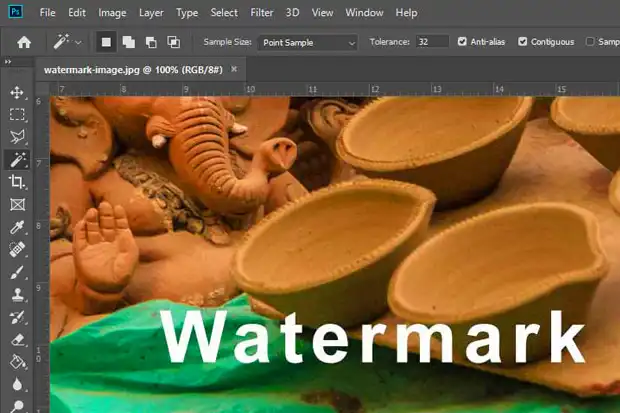Image resolution: width=620 pixels, height=413 pixels.
Task: Select the Eyedropper tool
Action: tap(17, 227)
